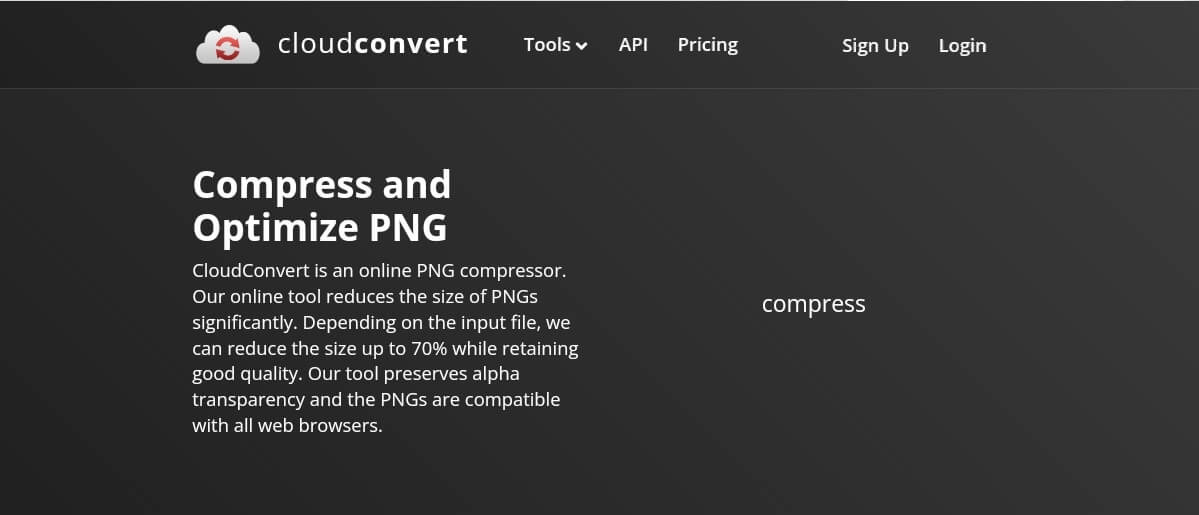Click 'Optimize PNG' in the heading's second line
This screenshot has height=515, width=1199.
[x=320, y=228]
